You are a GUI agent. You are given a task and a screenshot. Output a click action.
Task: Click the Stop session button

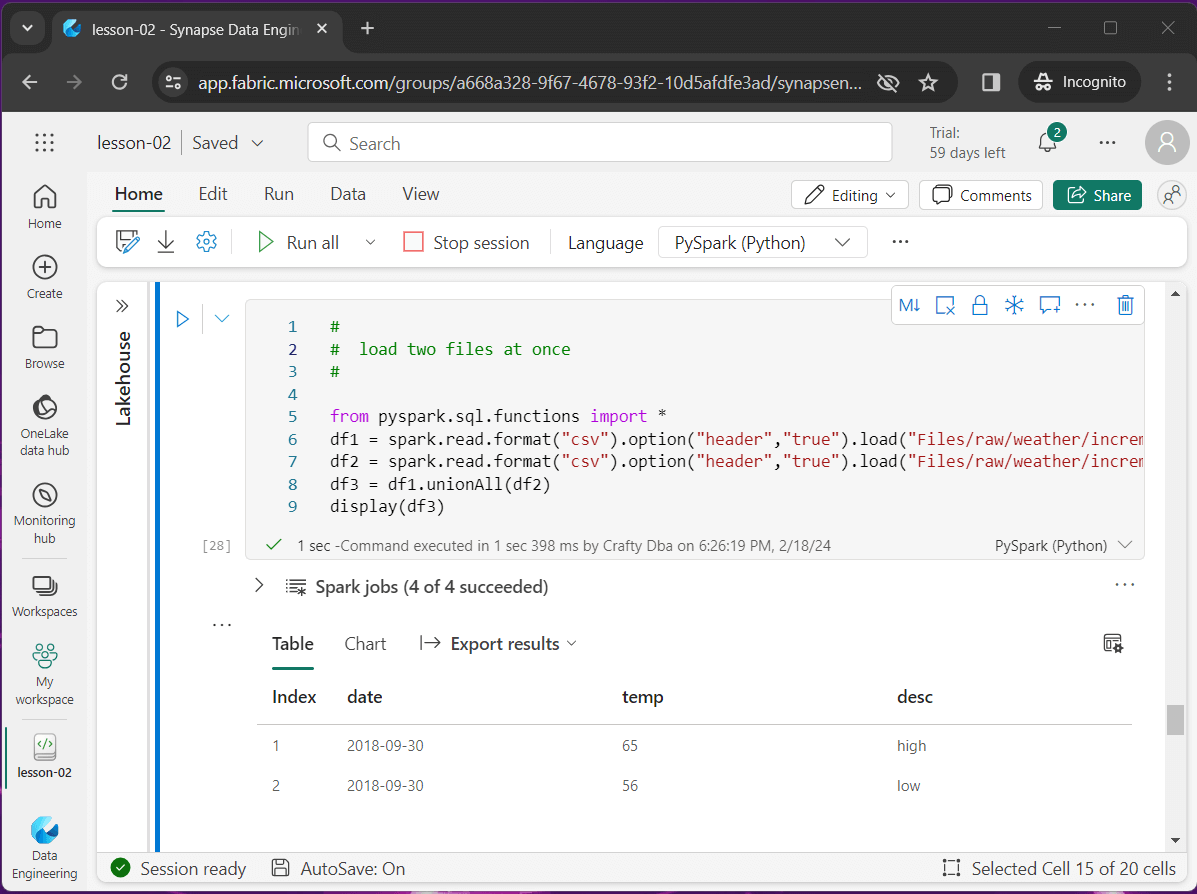click(x=467, y=242)
